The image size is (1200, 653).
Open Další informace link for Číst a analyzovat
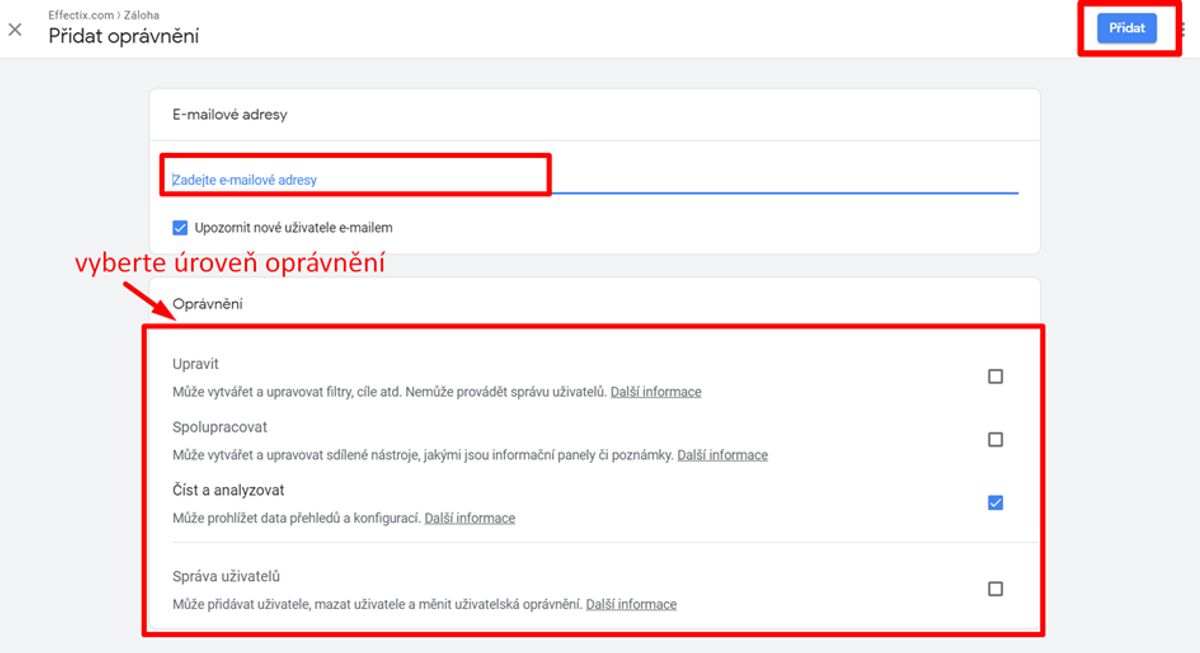[x=470, y=518]
